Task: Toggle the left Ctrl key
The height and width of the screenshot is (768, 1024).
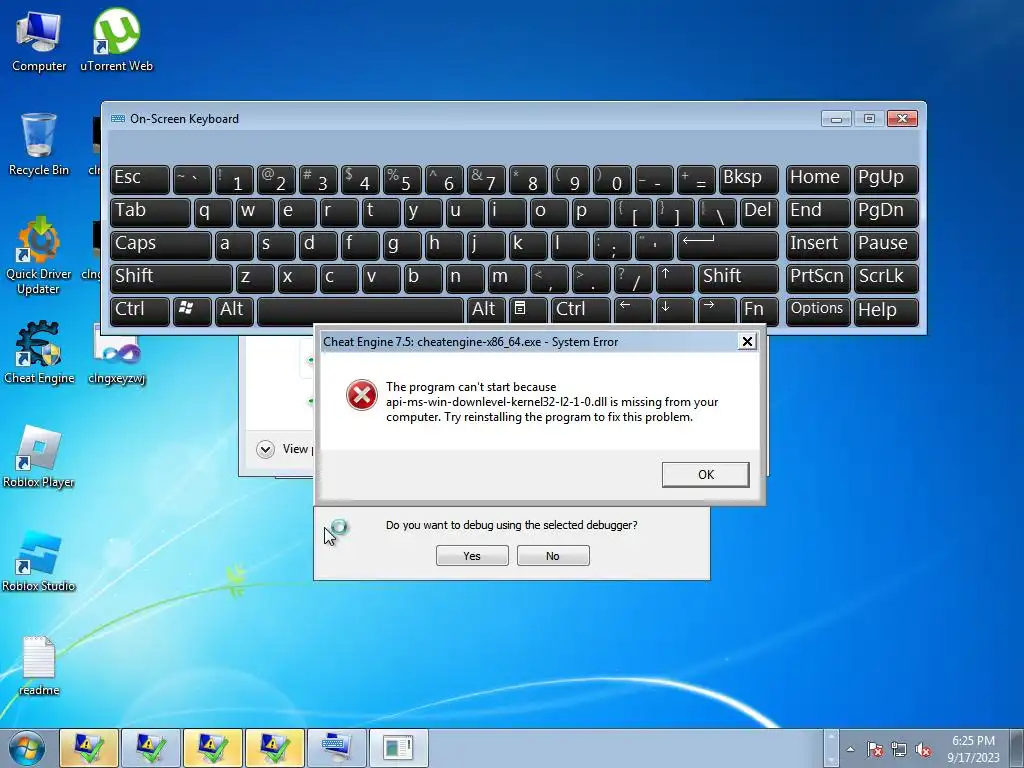Action: click(140, 311)
